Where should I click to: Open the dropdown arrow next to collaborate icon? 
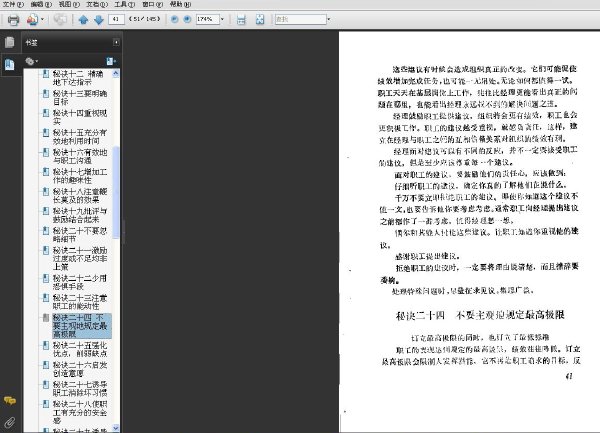42,19
